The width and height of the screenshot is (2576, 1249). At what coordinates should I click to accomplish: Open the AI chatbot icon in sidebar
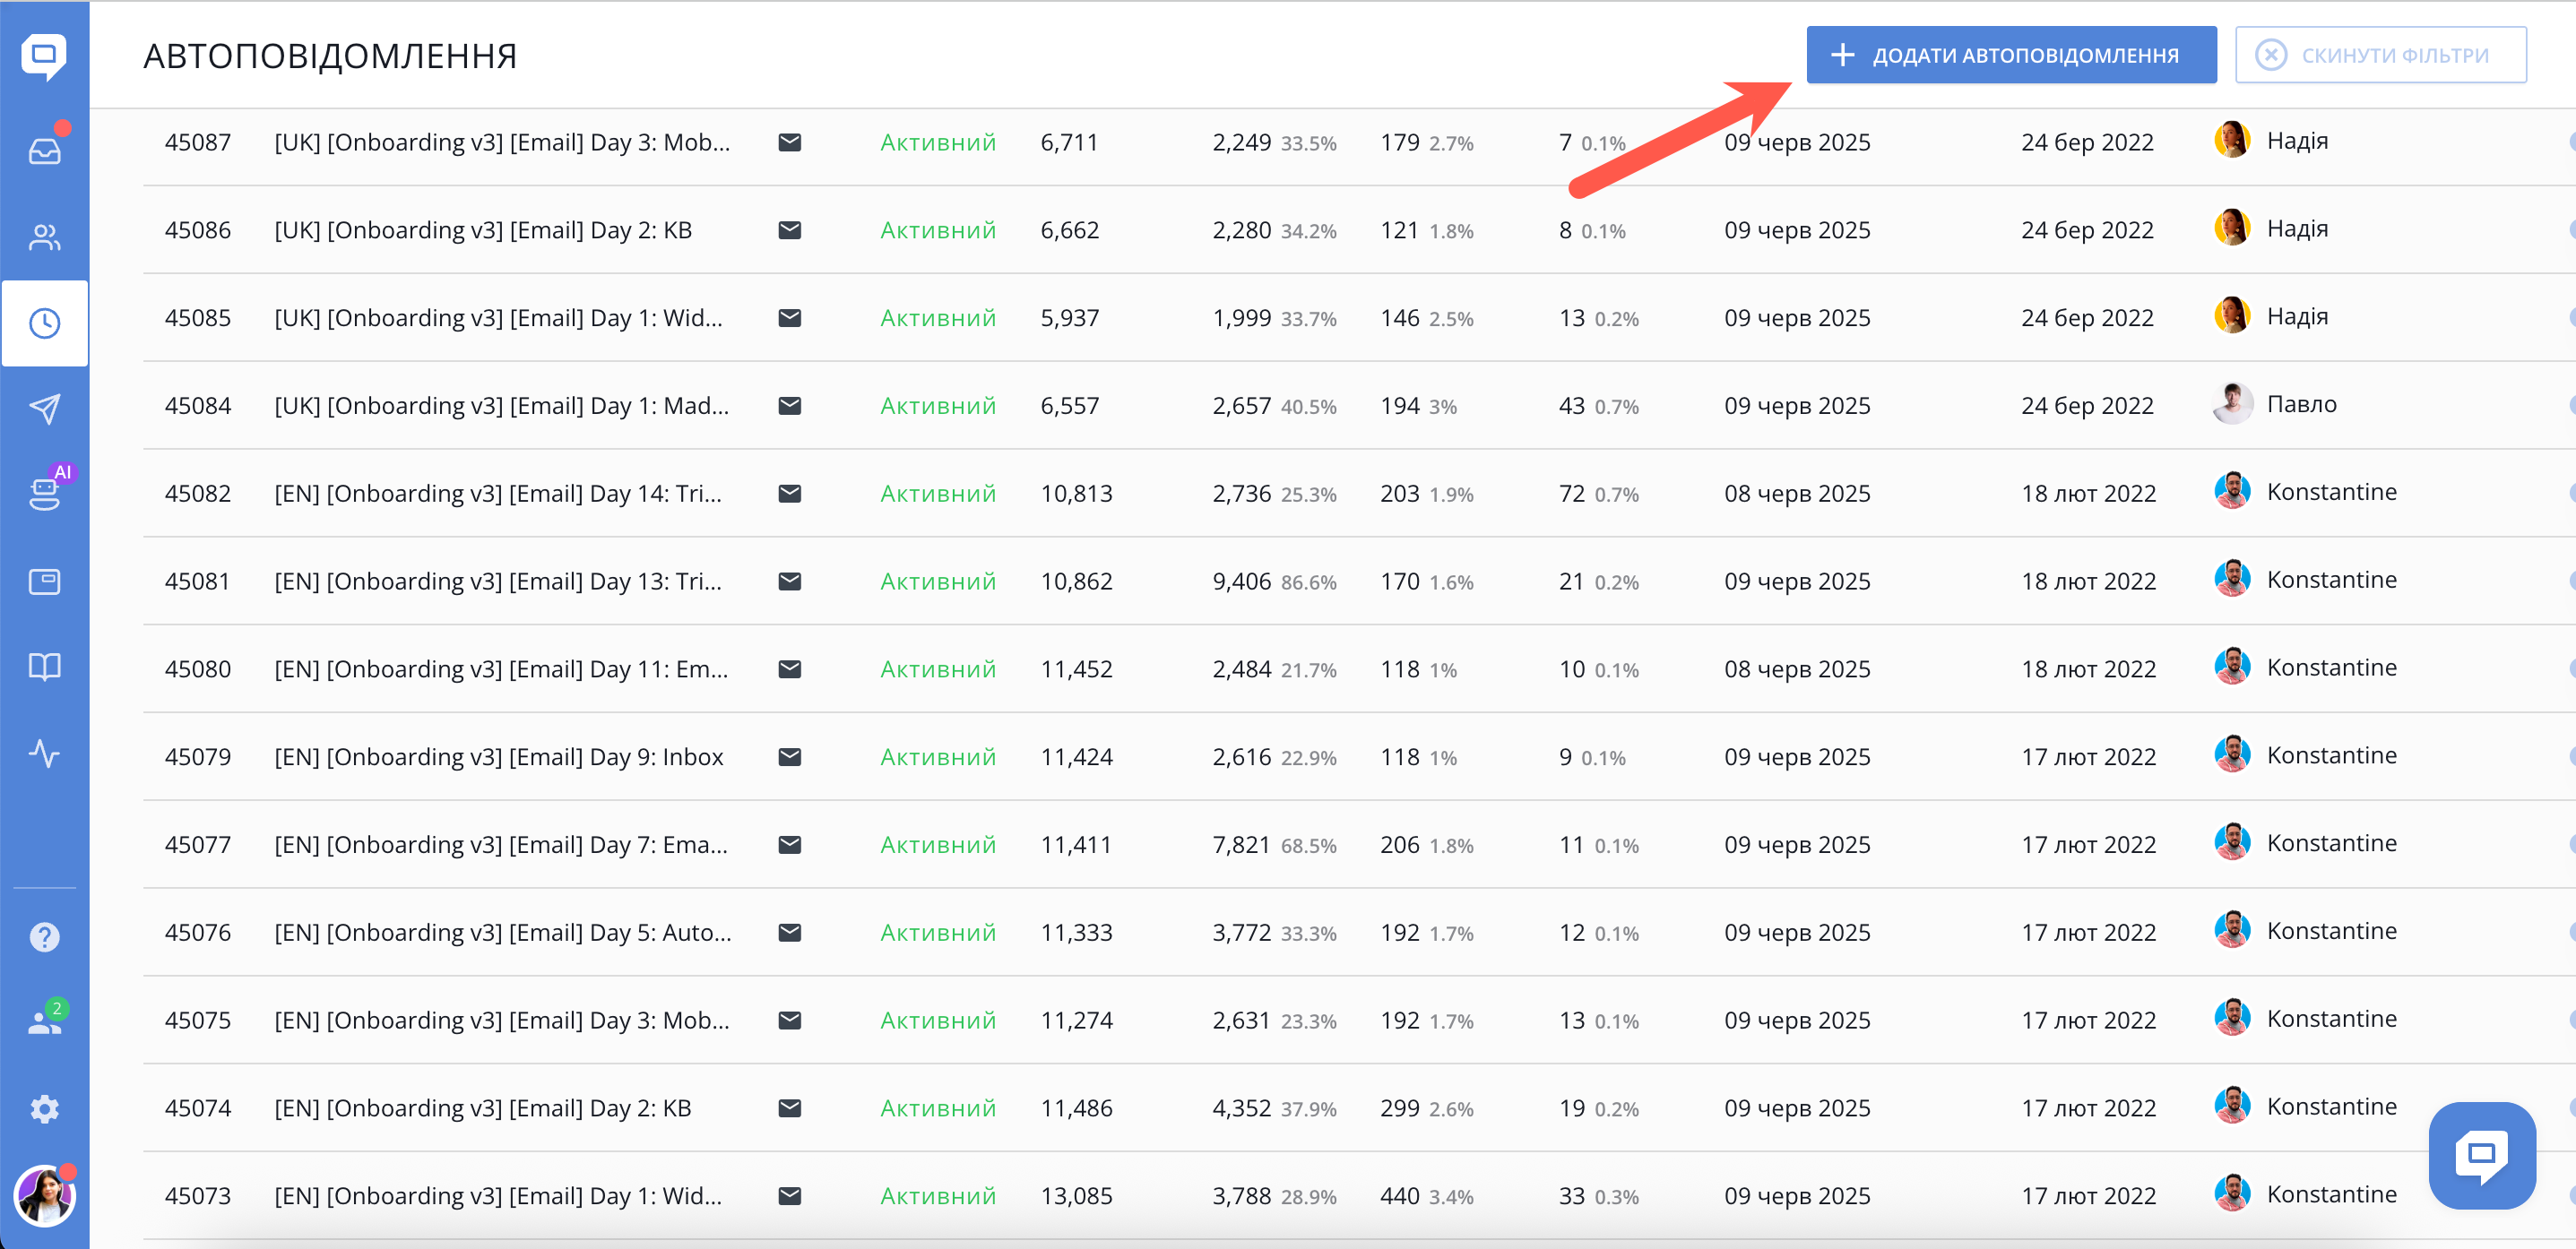[44, 493]
